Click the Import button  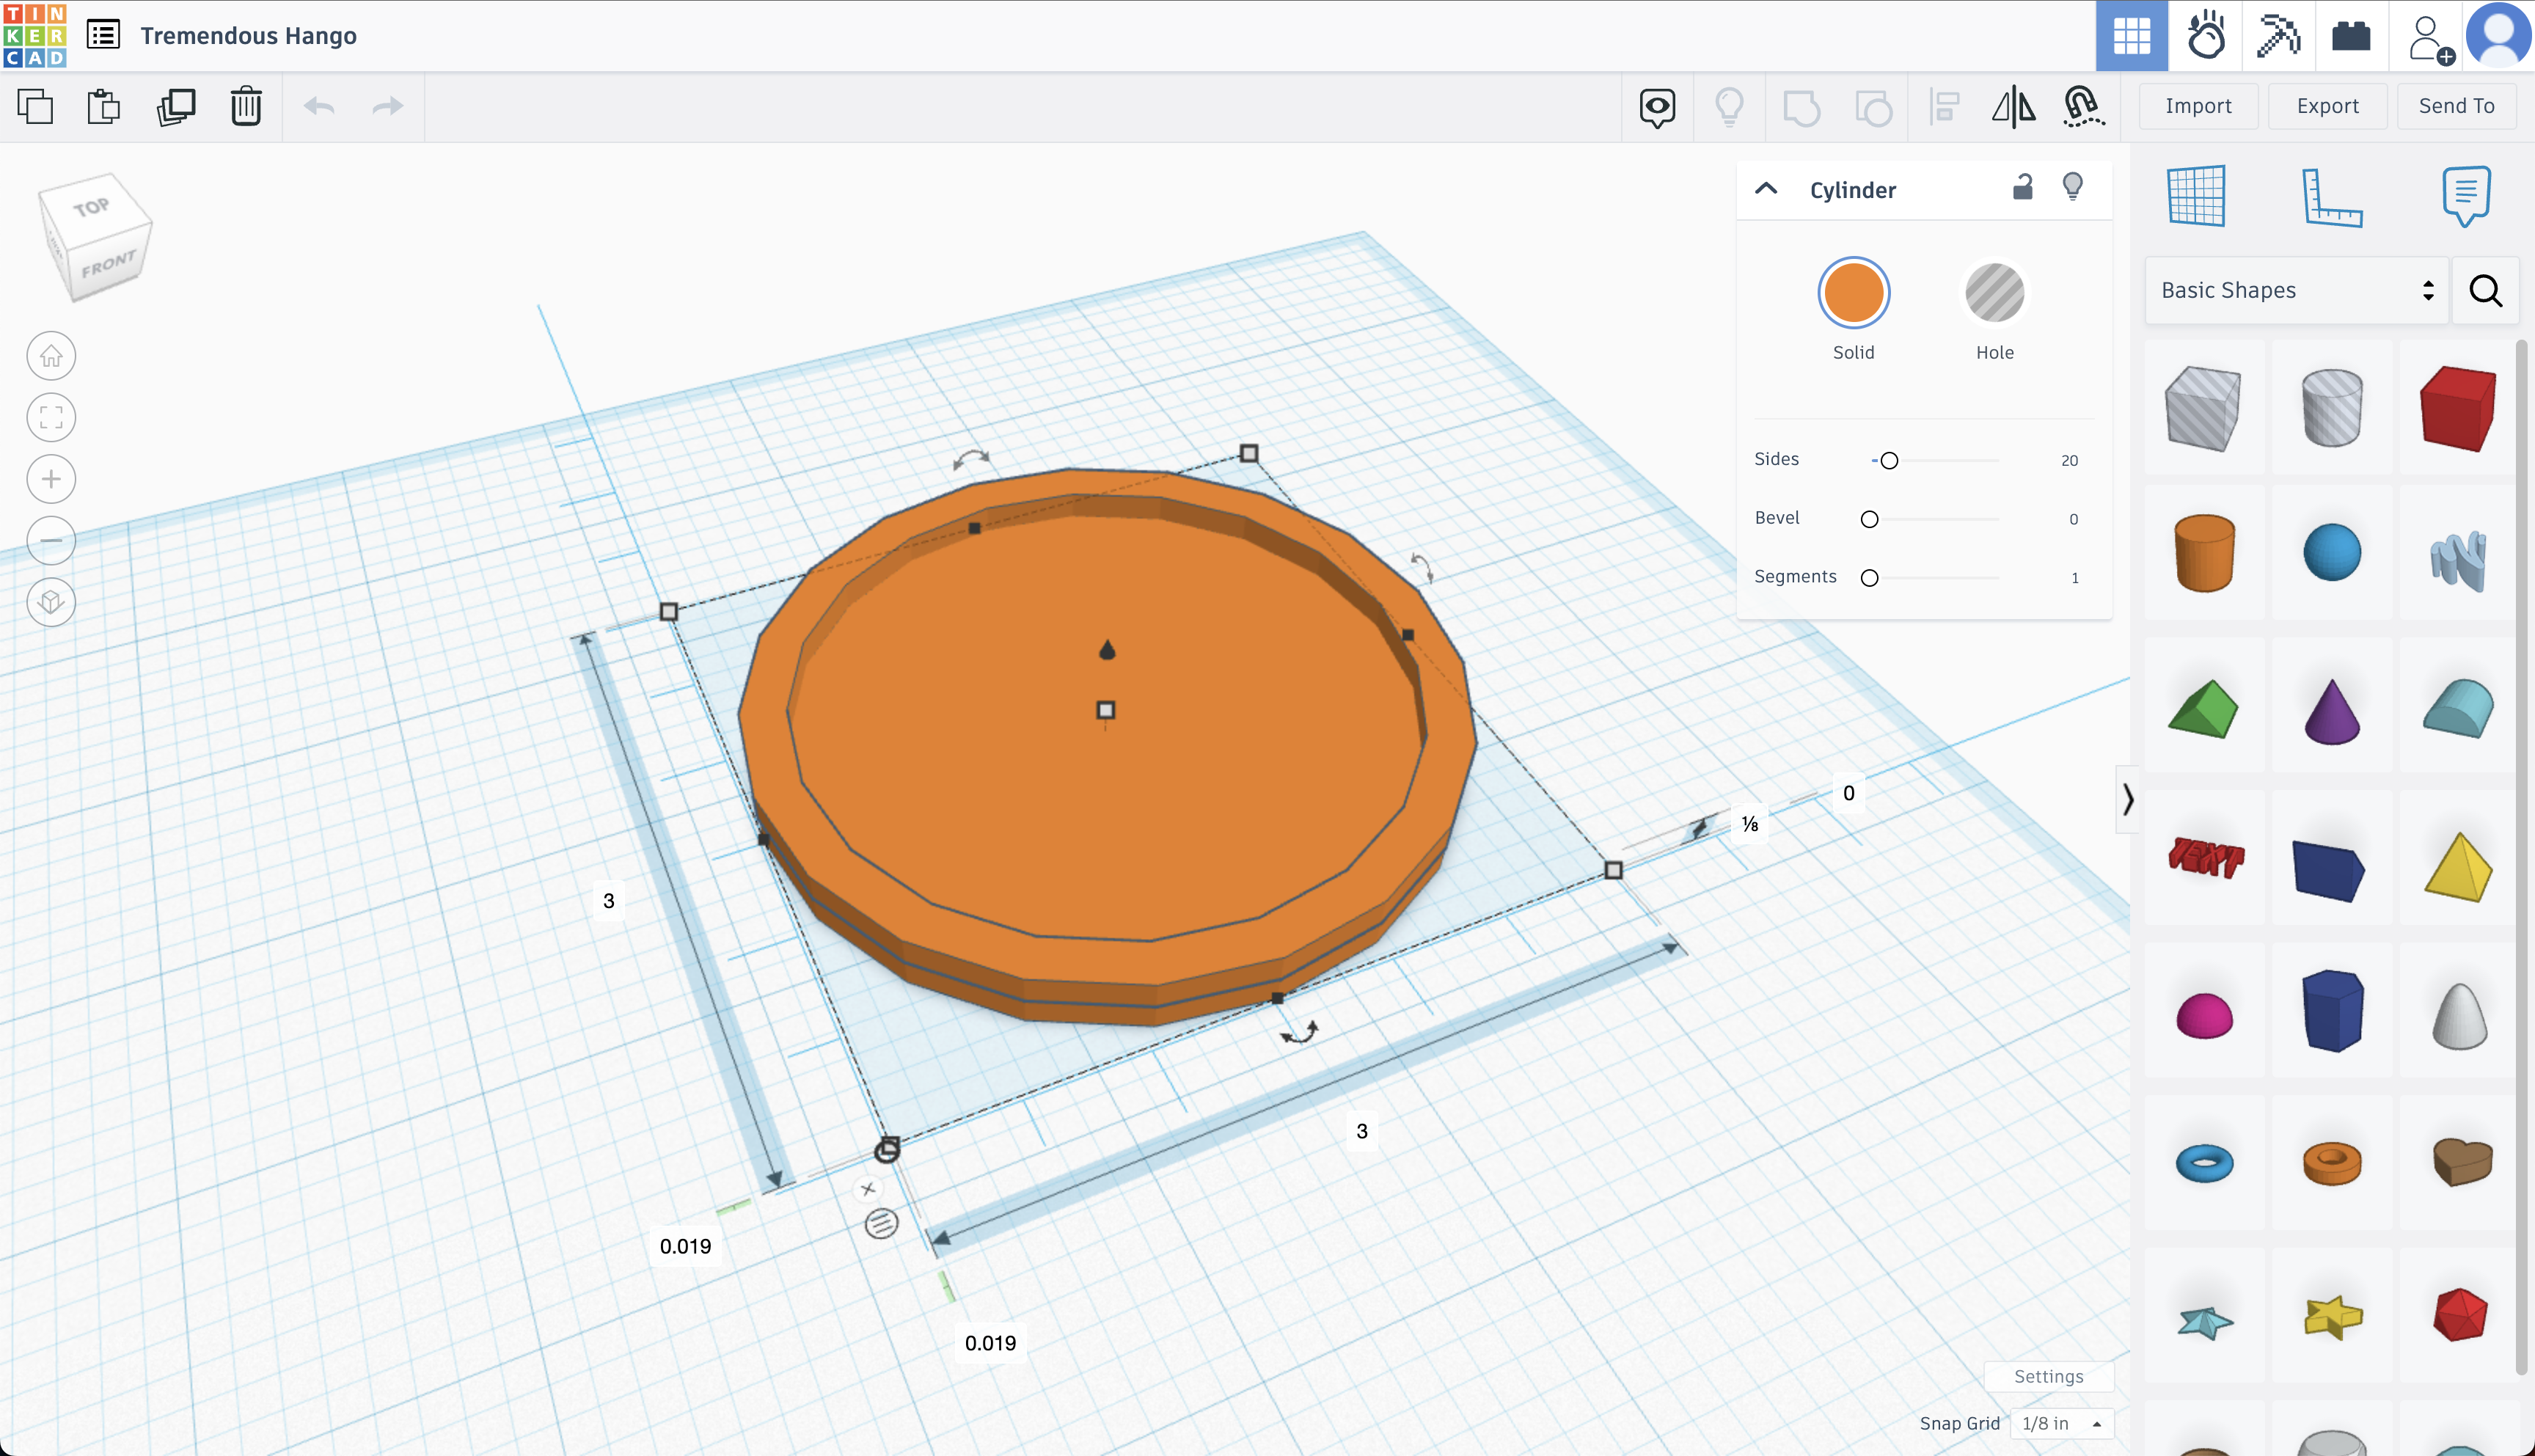pos(2198,106)
